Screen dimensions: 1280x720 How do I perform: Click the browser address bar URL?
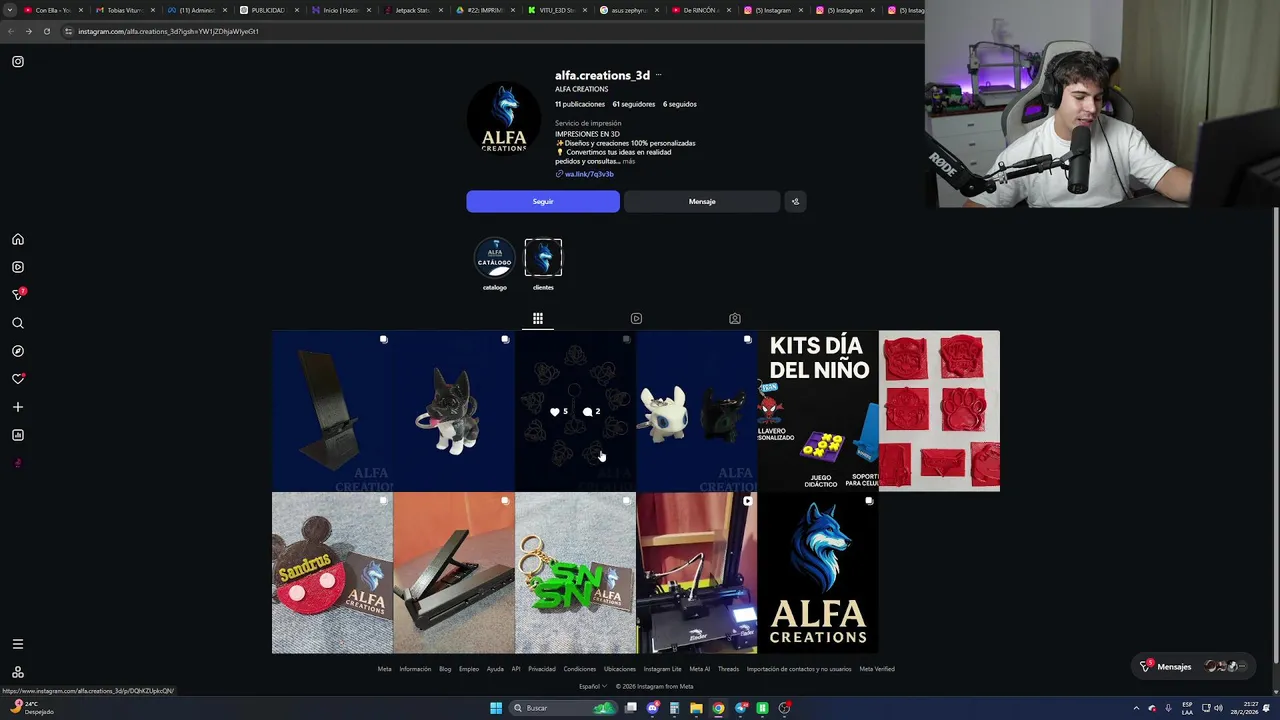[168, 31]
